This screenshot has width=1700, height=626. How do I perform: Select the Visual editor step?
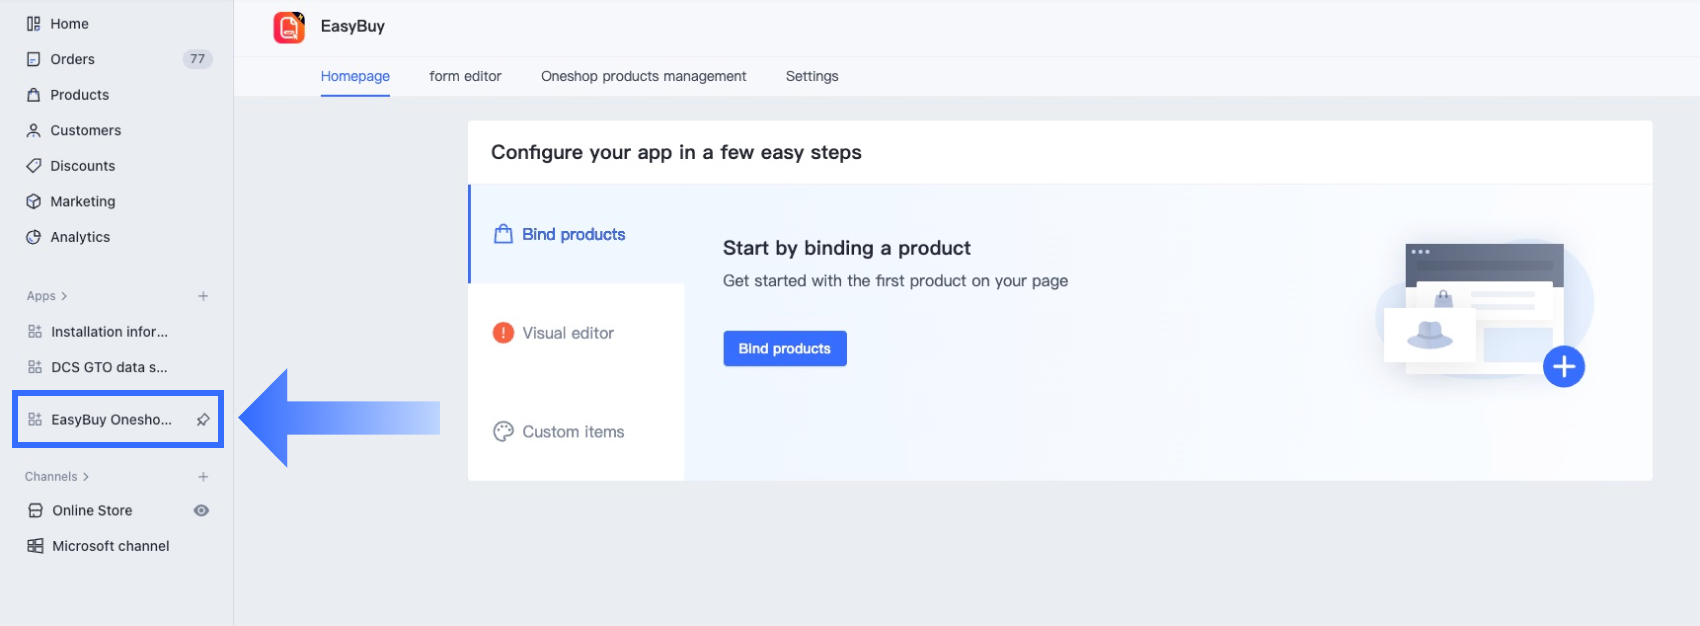pos(567,333)
